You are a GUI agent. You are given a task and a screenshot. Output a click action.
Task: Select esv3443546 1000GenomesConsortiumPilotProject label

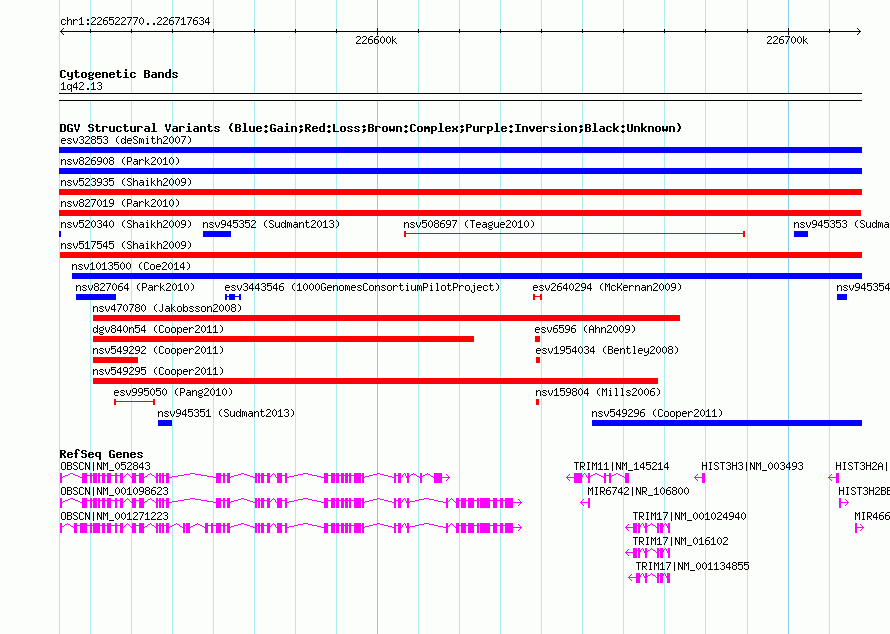[362, 287]
